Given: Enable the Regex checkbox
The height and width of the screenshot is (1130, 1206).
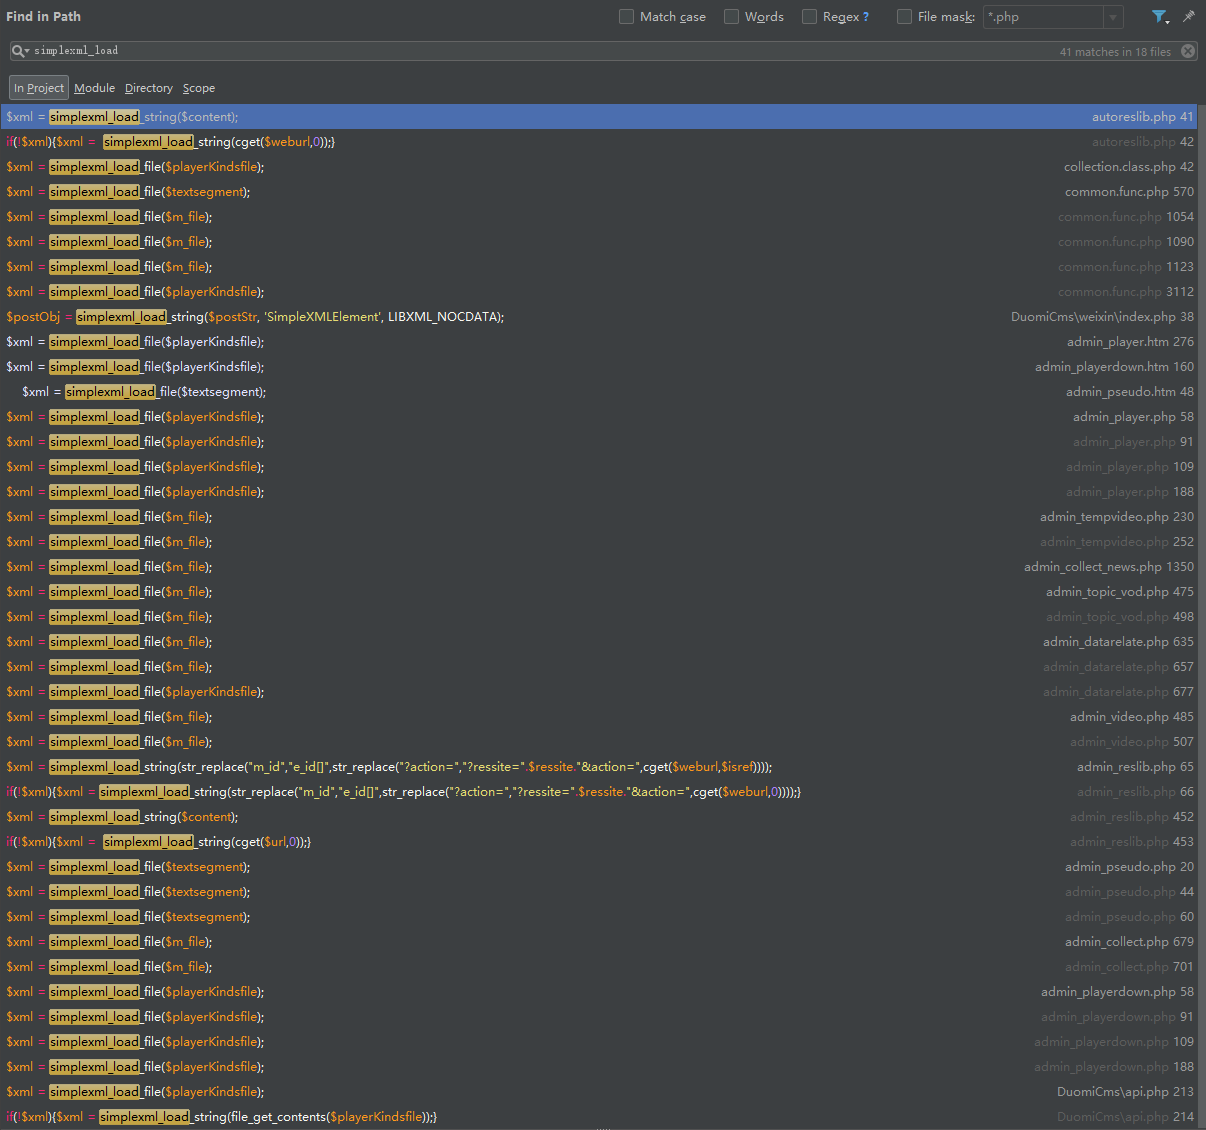Looking at the screenshot, I should (x=810, y=17).
